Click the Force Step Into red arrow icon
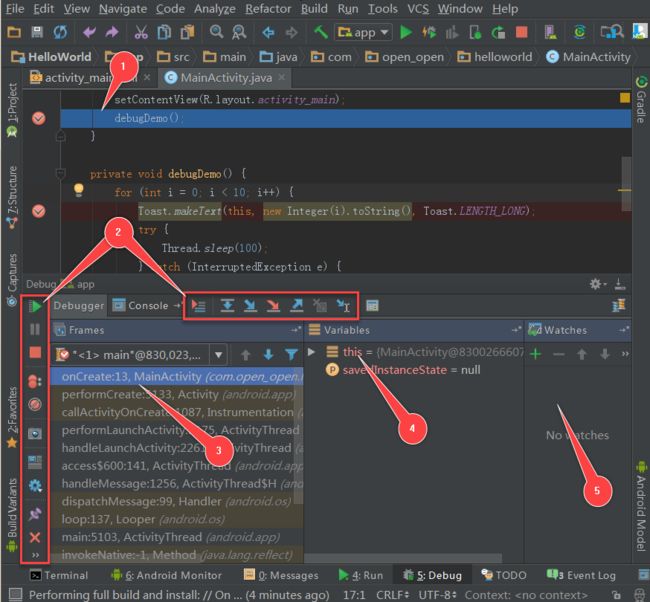650x602 pixels. coord(273,306)
